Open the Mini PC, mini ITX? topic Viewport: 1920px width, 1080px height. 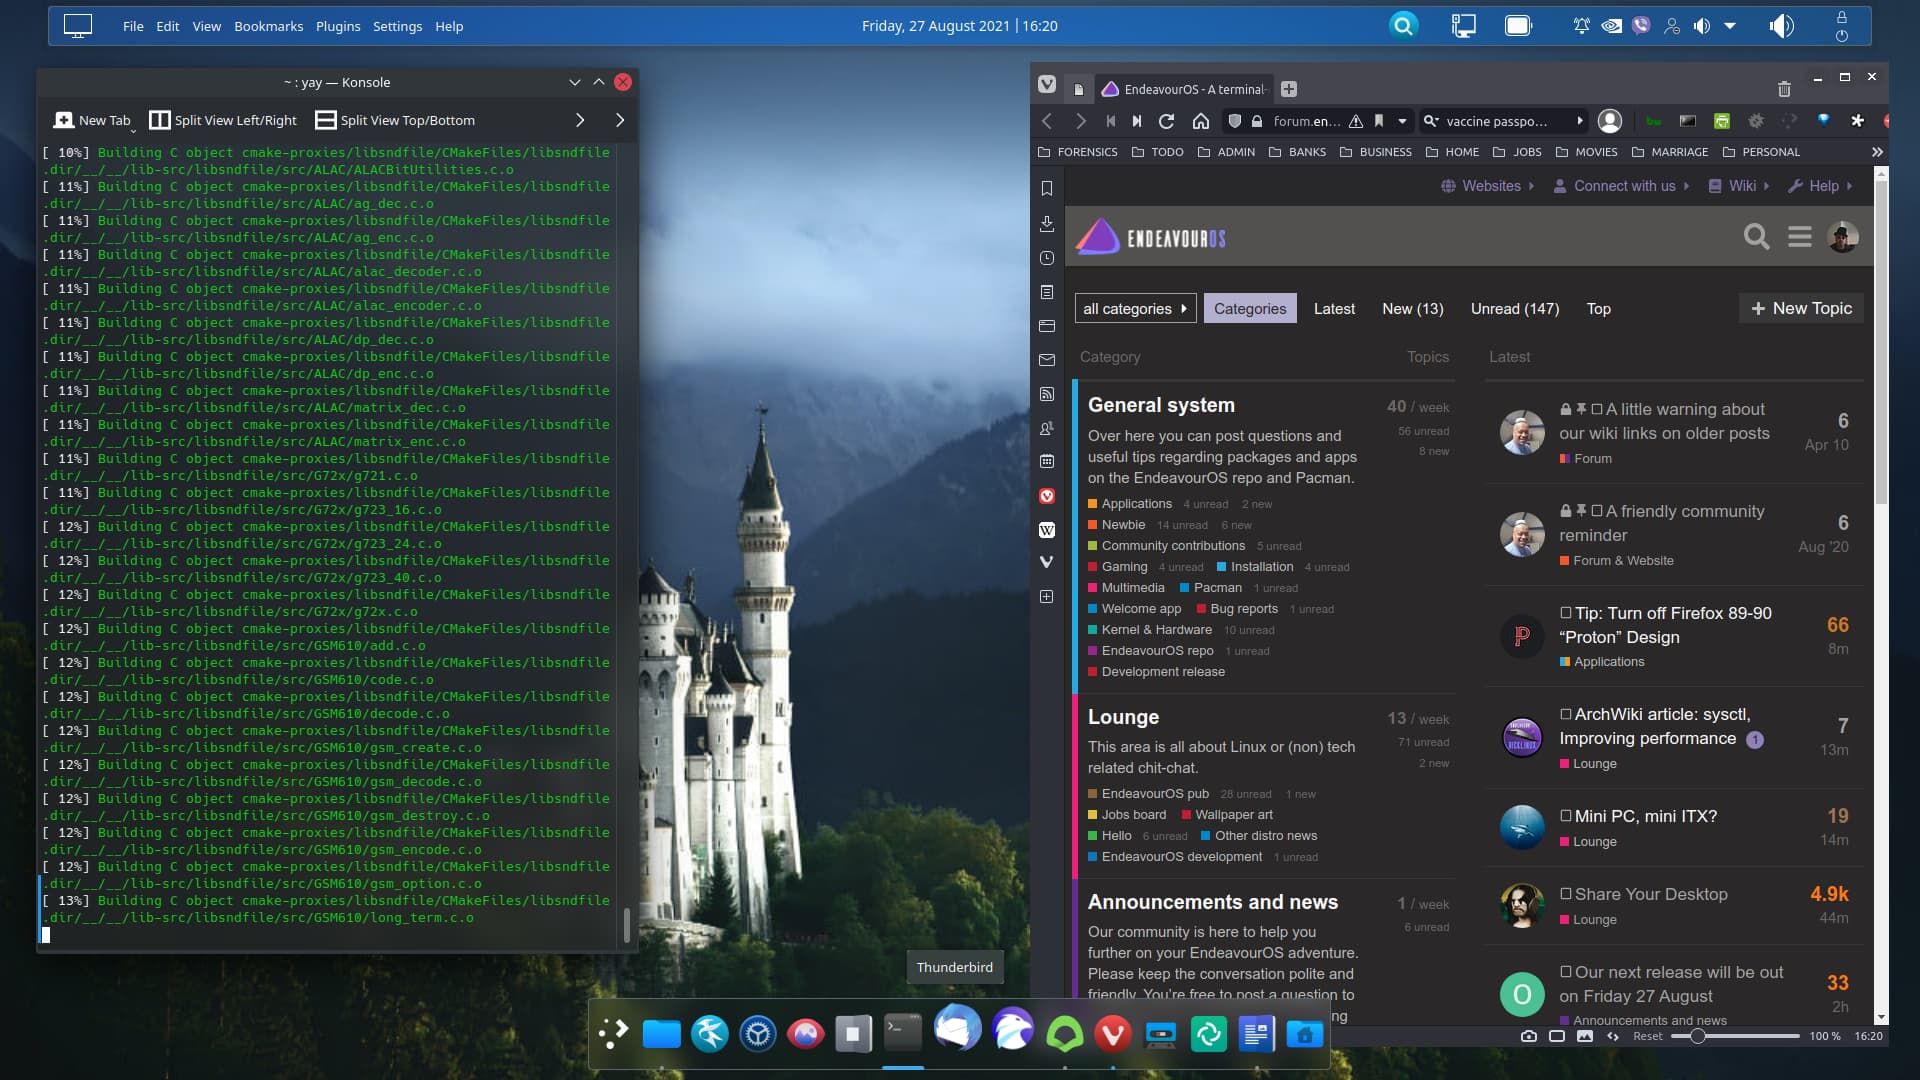point(1645,816)
